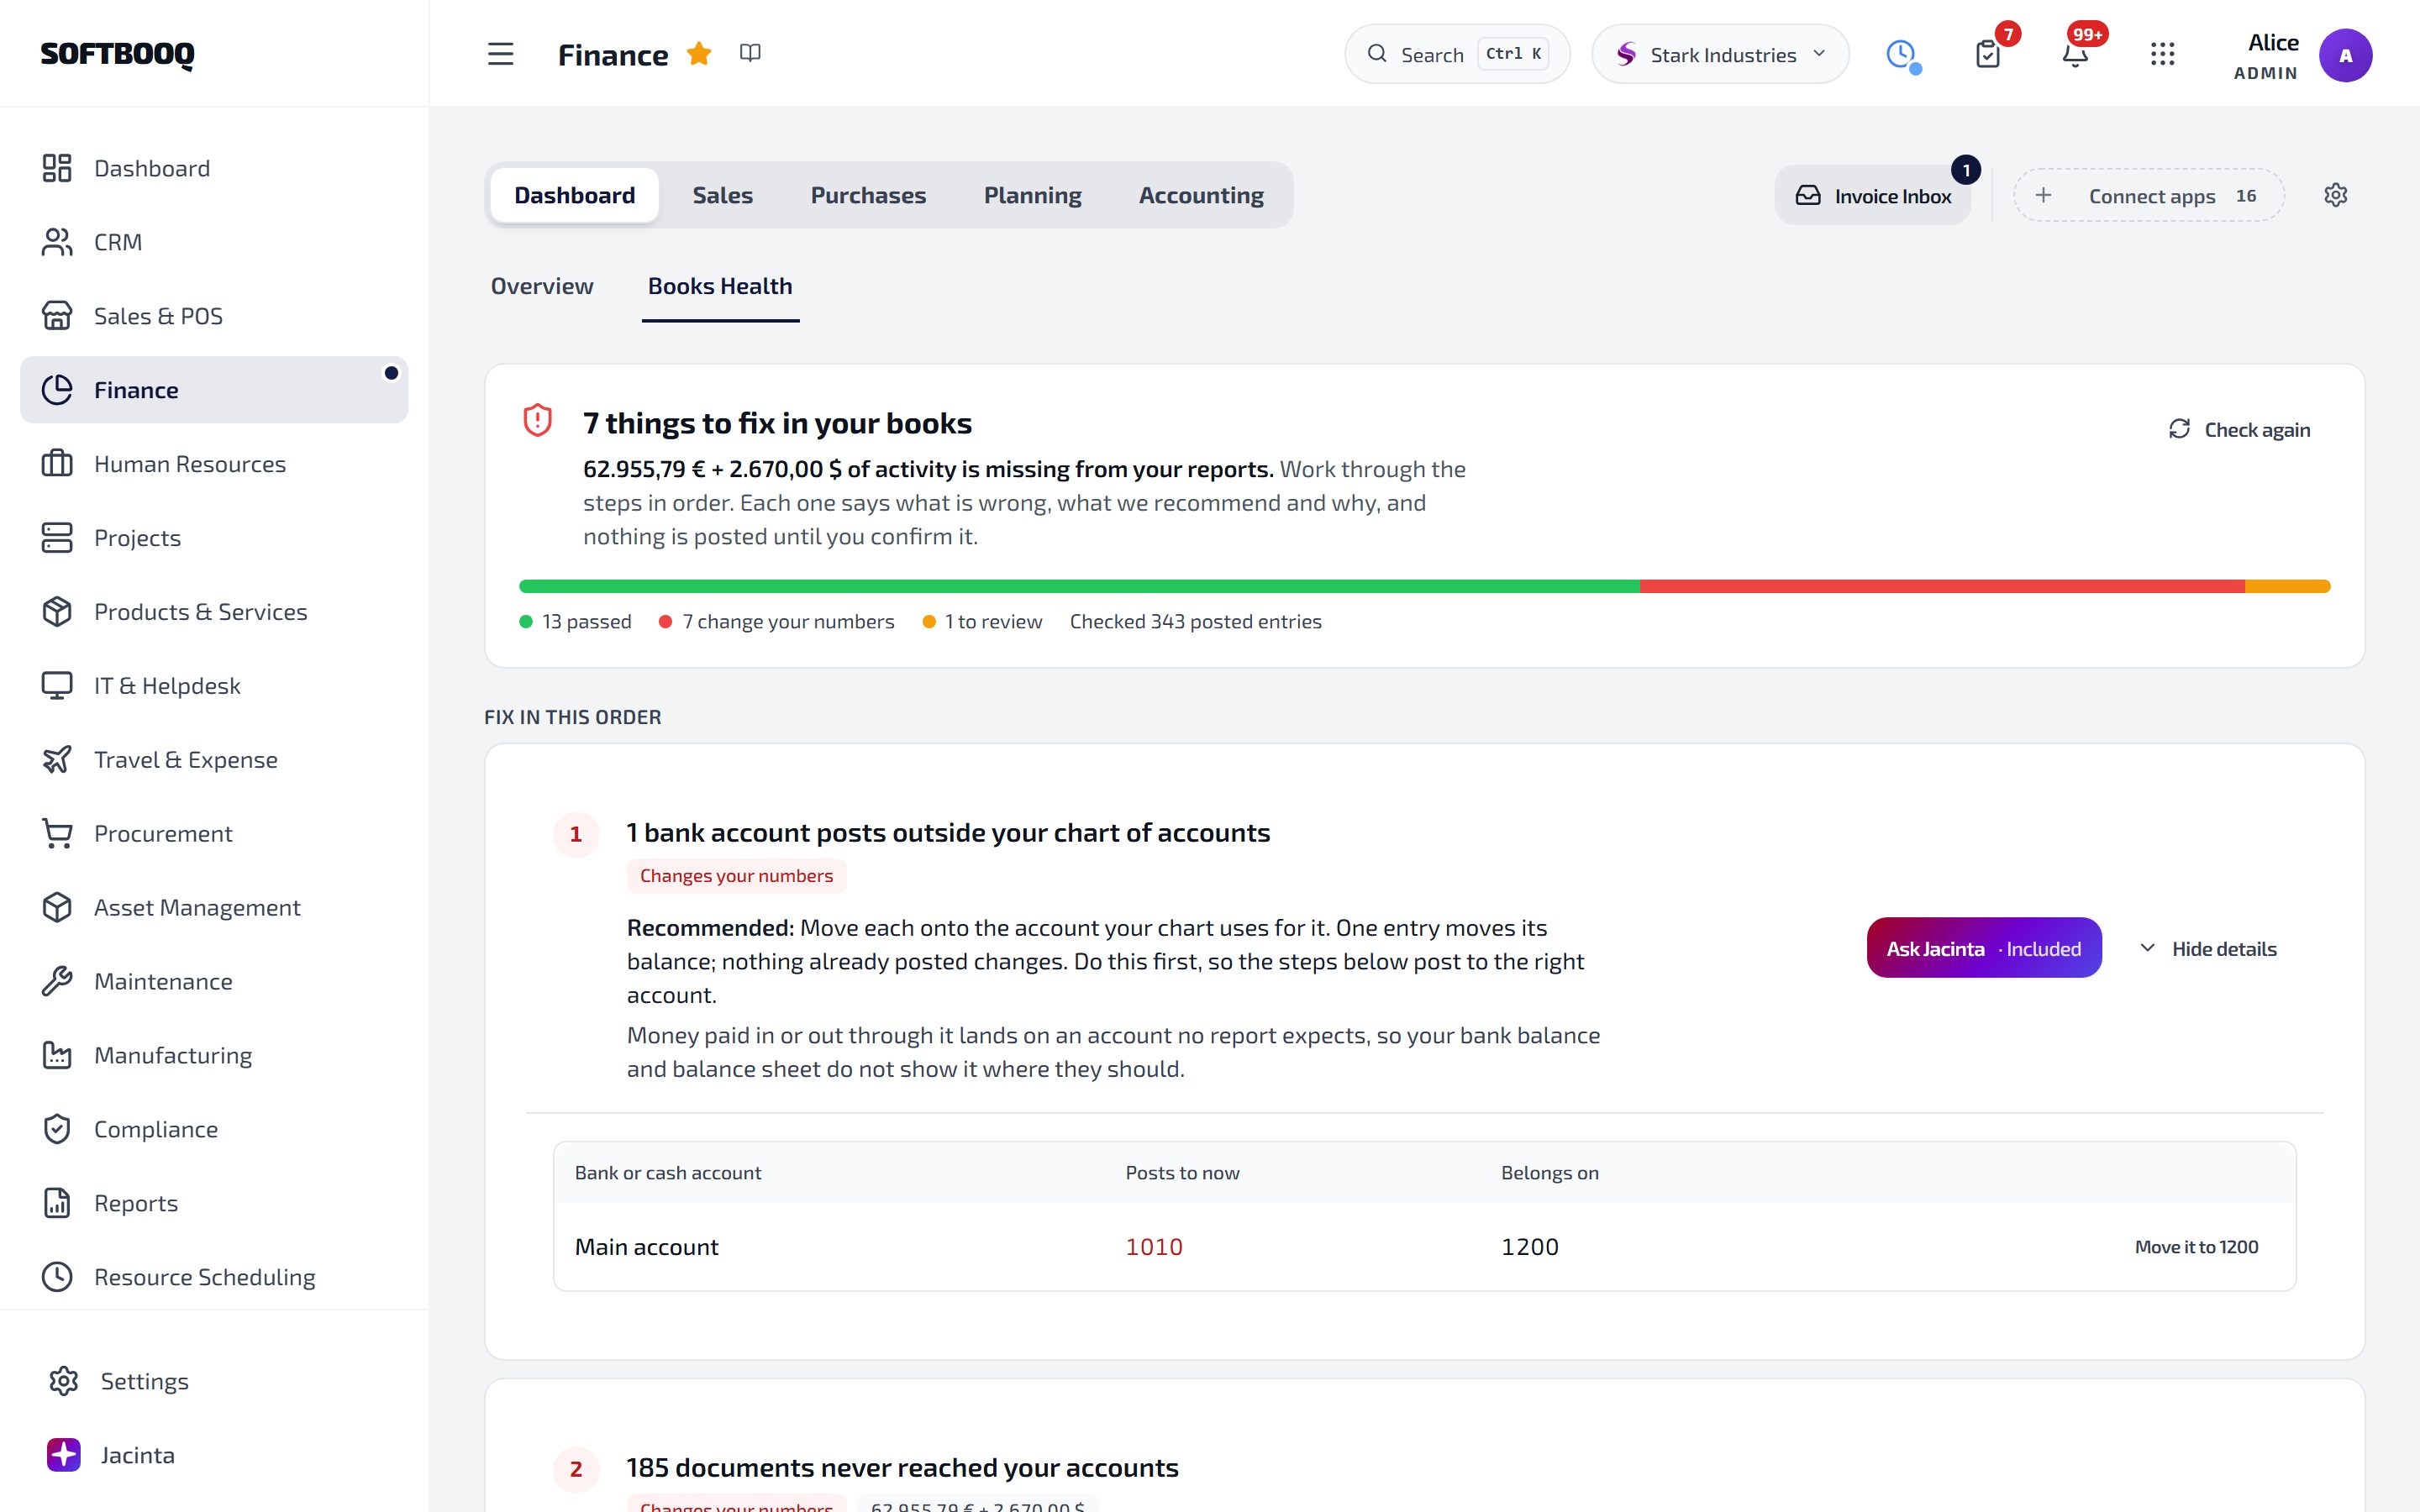This screenshot has width=2420, height=1512.
Task: Switch to the Planning tab
Action: (1032, 195)
